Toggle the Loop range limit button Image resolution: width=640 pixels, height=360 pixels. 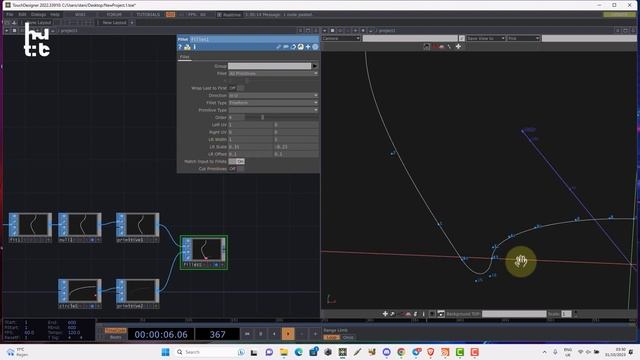pos(332,338)
